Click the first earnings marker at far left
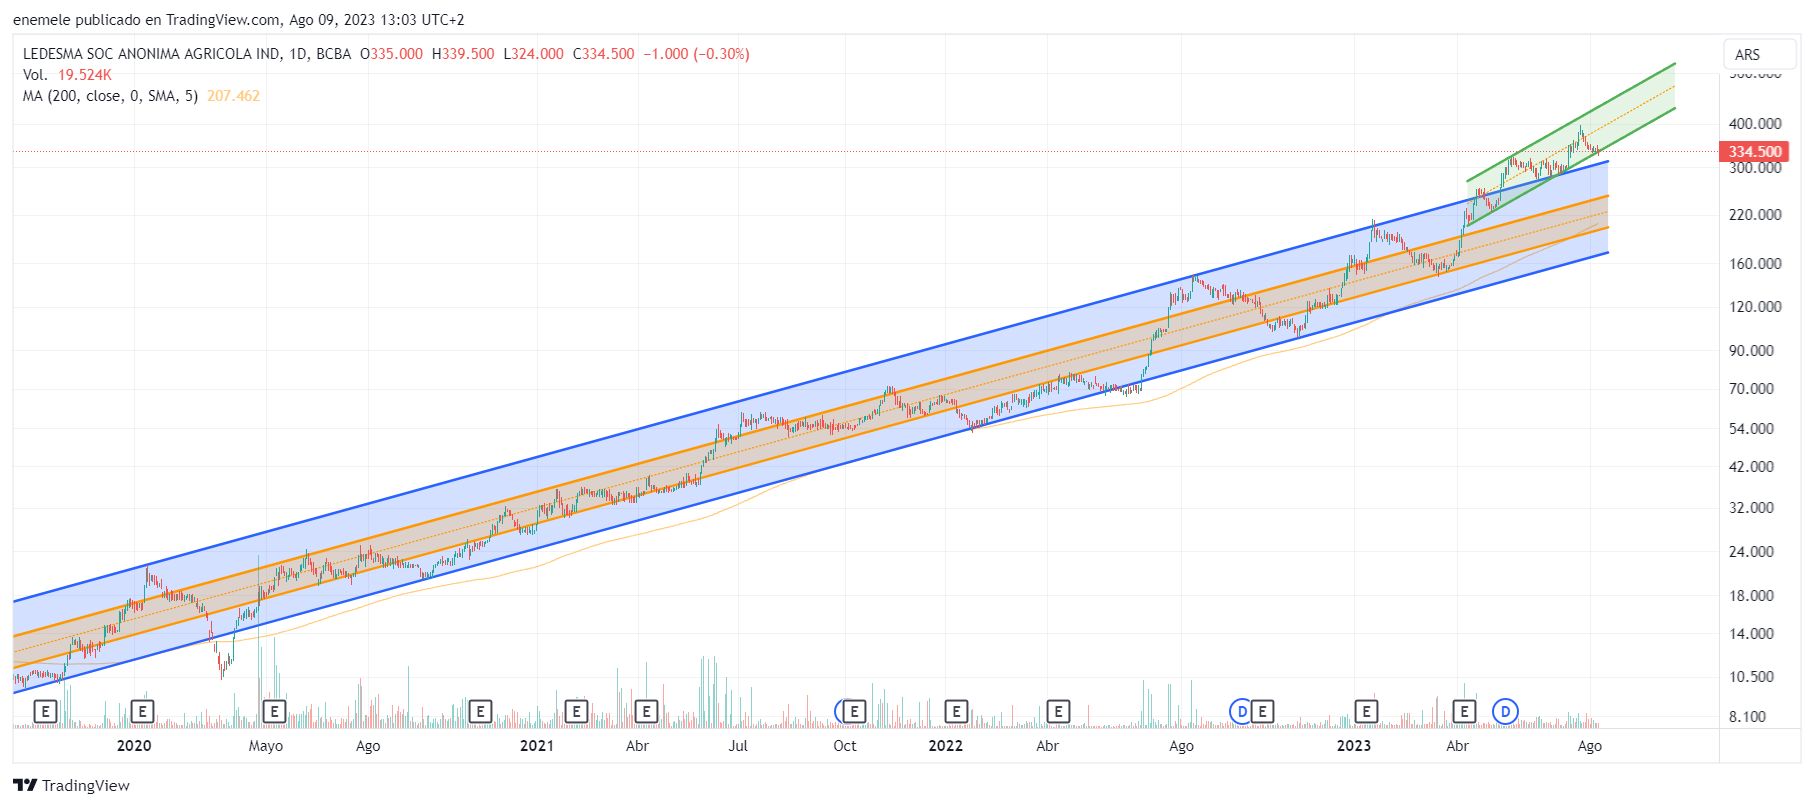Image resolution: width=1814 pixels, height=807 pixels. (x=45, y=711)
